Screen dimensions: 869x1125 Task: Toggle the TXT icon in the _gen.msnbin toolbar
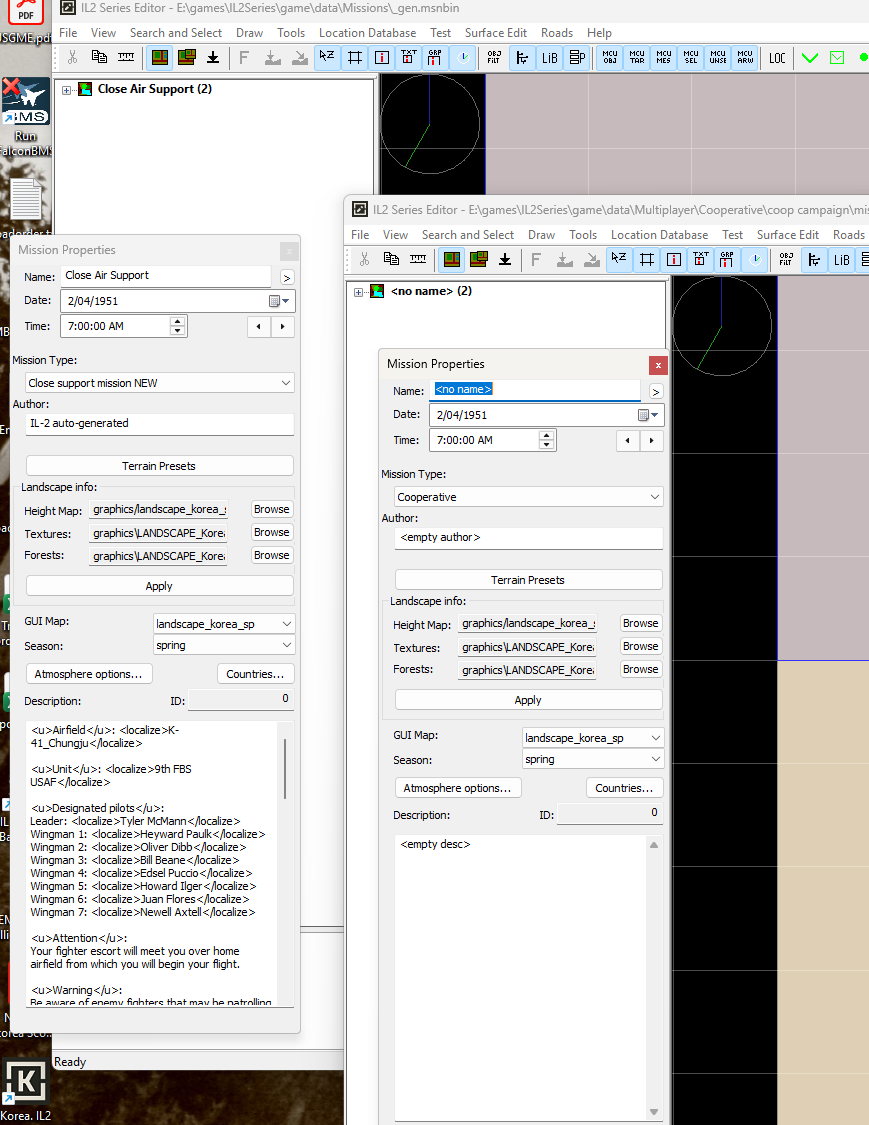click(408, 57)
